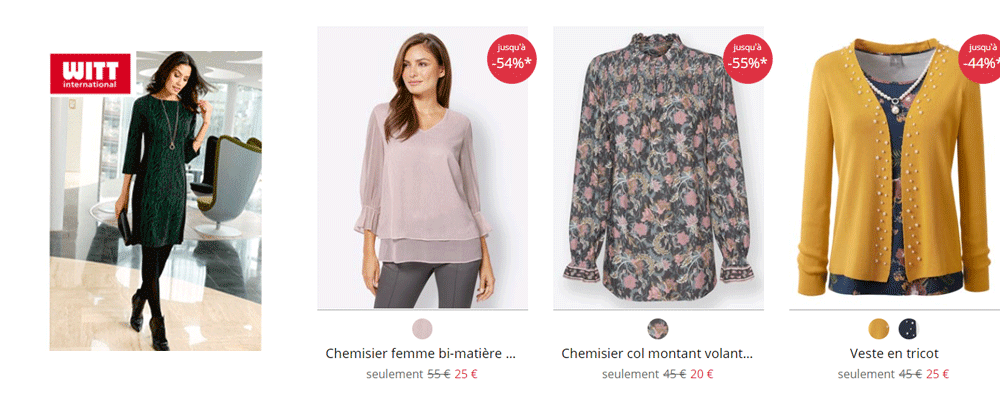The height and width of the screenshot is (400, 1000).
Task: Click the -54% discount badge
Action: tap(511, 59)
